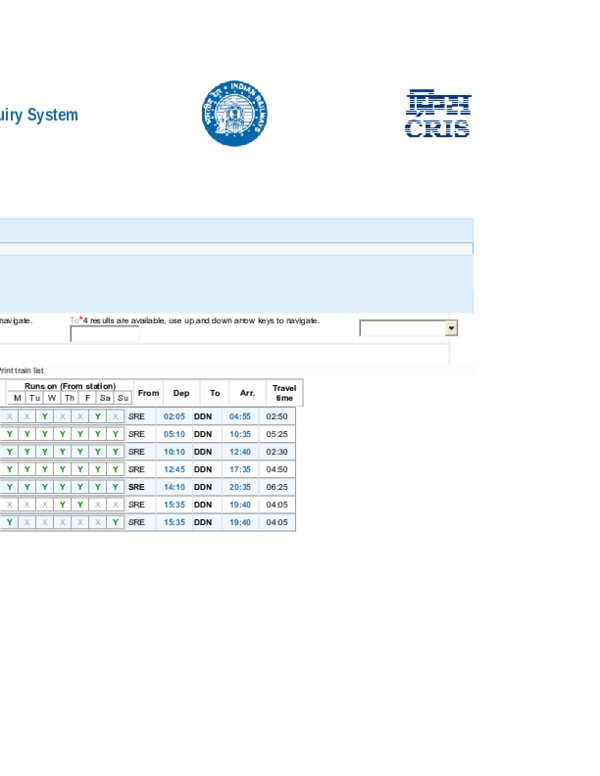Click the 'To' column header in the table
This screenshot has height=776, width=600.
214,393
